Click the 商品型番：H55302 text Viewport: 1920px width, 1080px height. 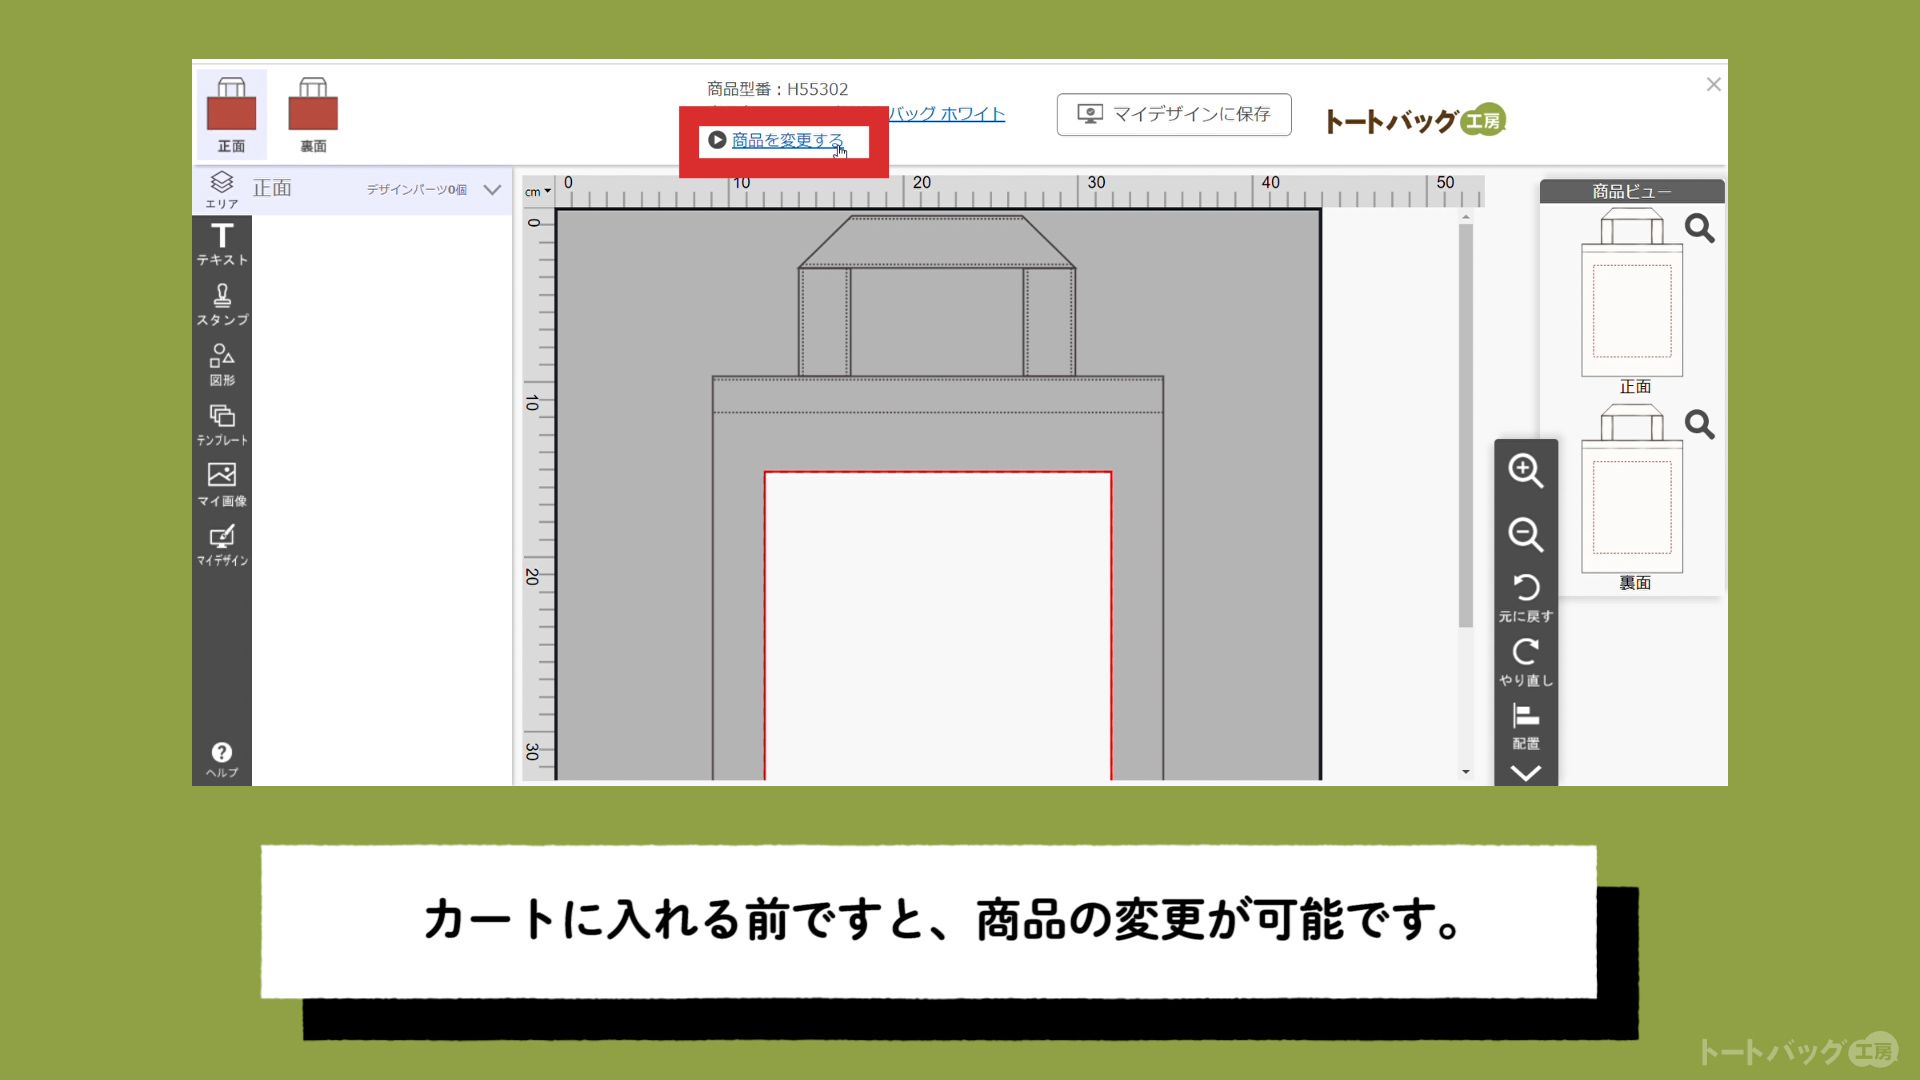777,89
